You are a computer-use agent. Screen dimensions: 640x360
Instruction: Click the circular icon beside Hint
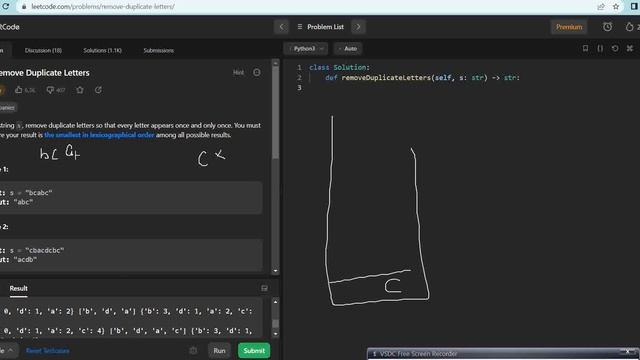tap(256, 72)
